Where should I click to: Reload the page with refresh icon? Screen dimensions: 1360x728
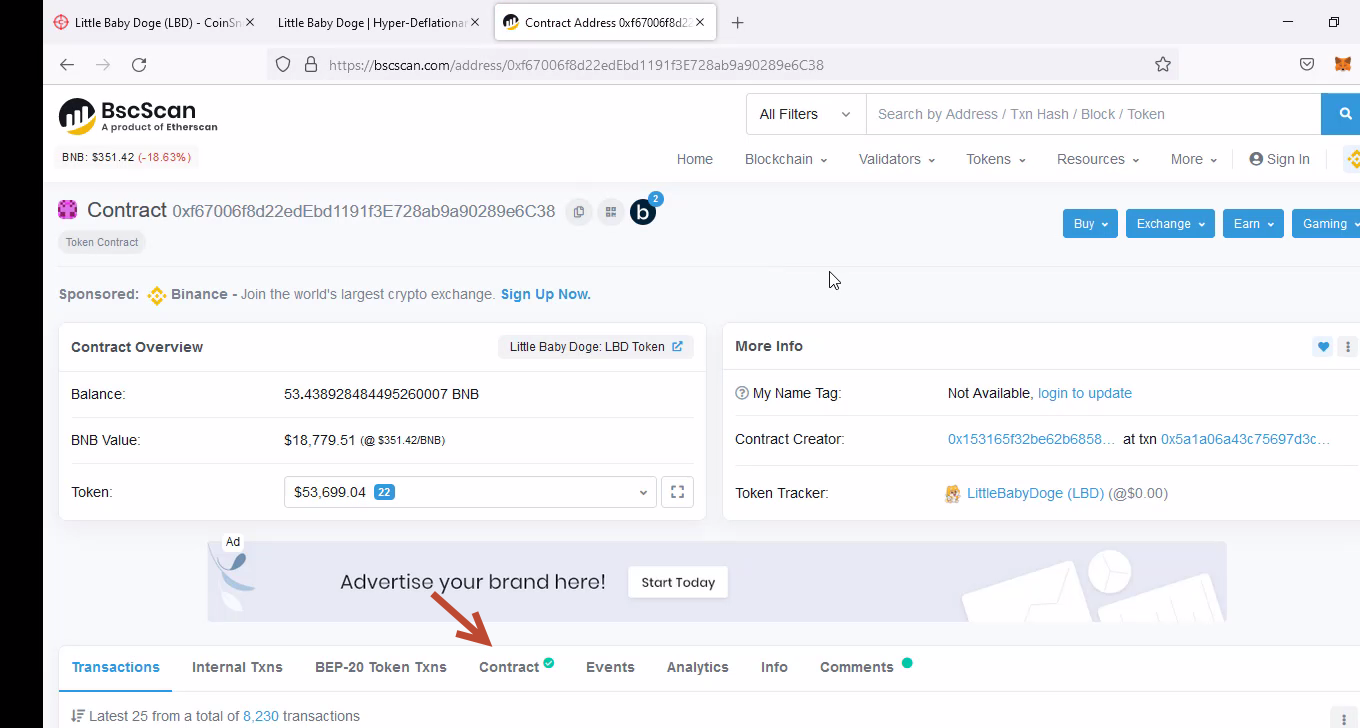pos(139,65)
